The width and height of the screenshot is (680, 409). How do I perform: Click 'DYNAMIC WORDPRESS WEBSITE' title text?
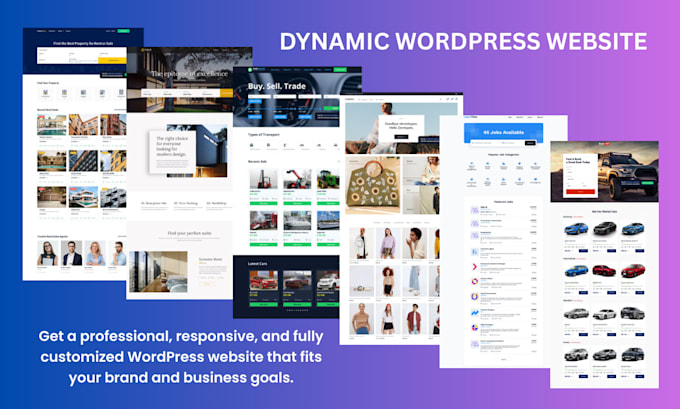point(463,42)
